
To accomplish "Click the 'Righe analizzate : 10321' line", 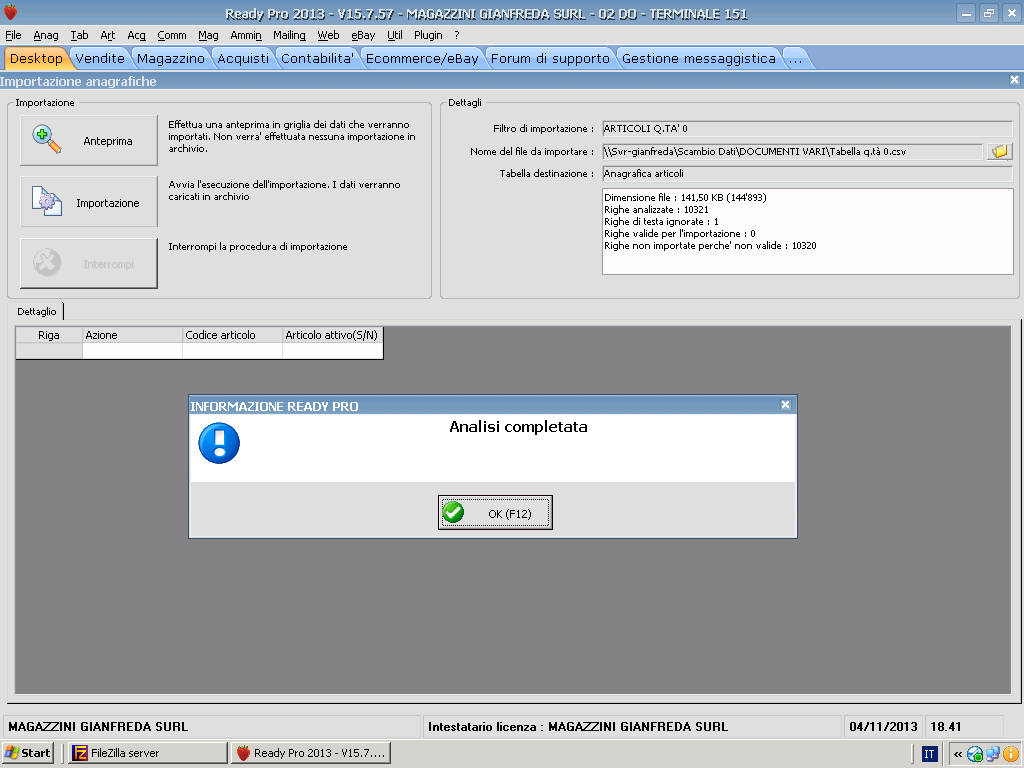I will point(656,210).
